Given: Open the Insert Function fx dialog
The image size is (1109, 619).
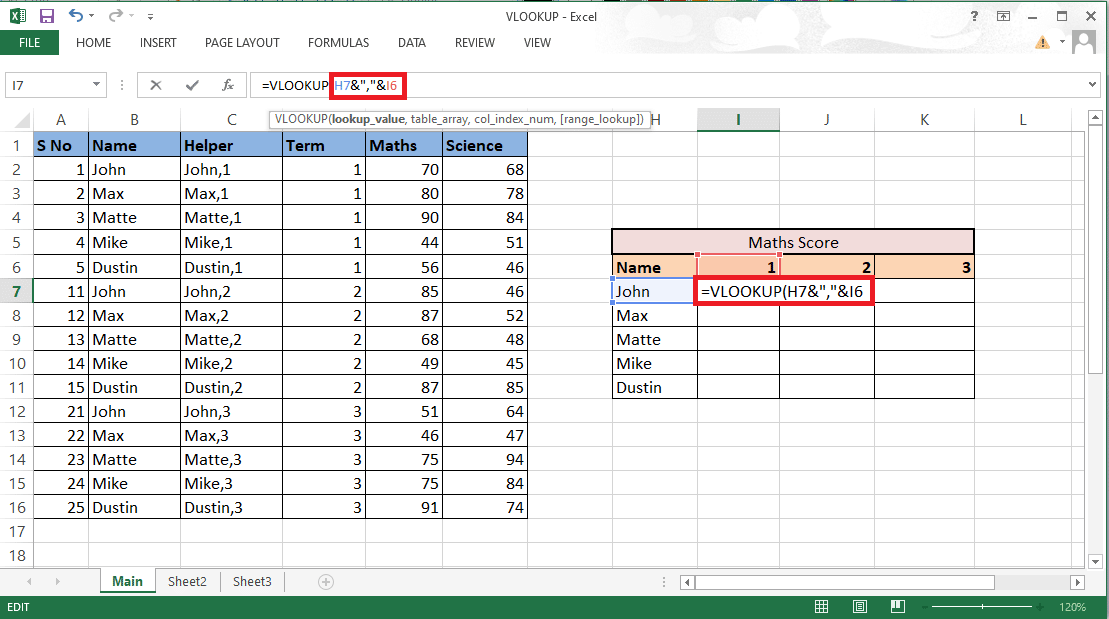Looking at the screenshot, I should point(228,85).
